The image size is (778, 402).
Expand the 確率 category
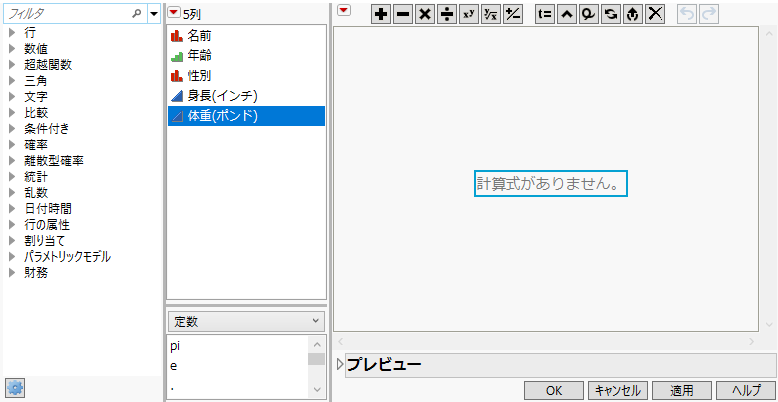click(x=12, y=145)
